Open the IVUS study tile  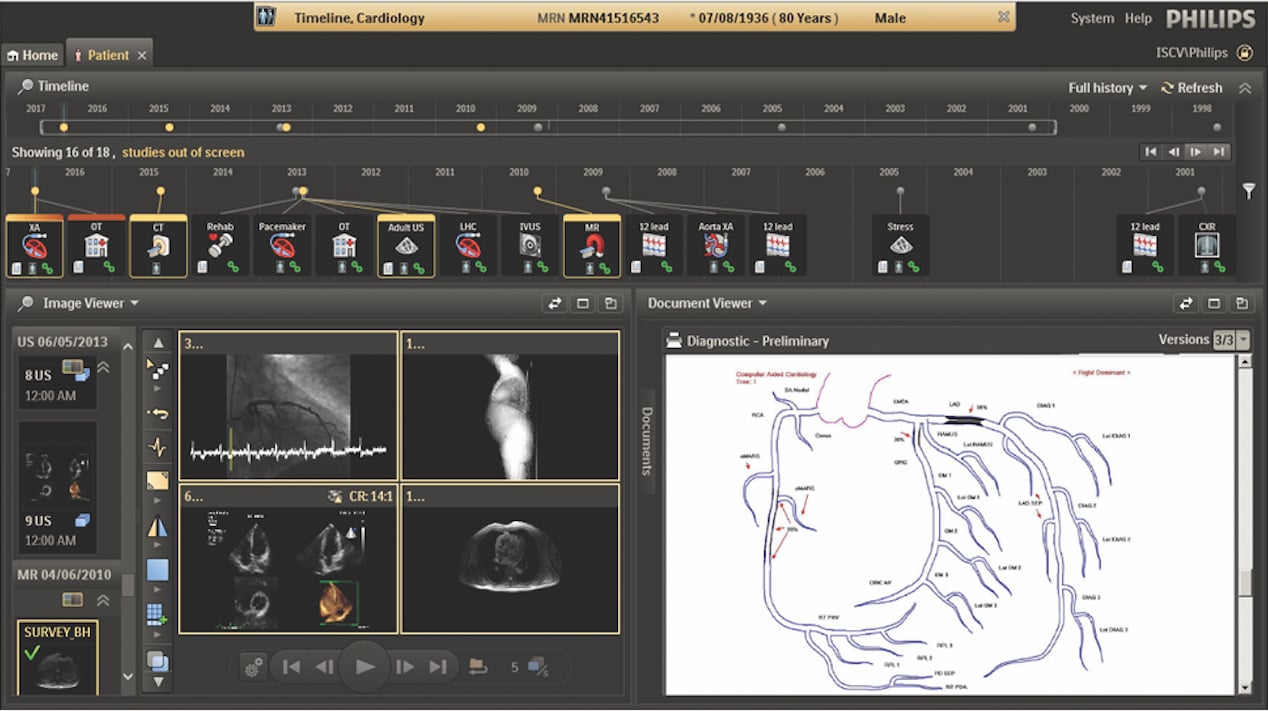[529, 245]
